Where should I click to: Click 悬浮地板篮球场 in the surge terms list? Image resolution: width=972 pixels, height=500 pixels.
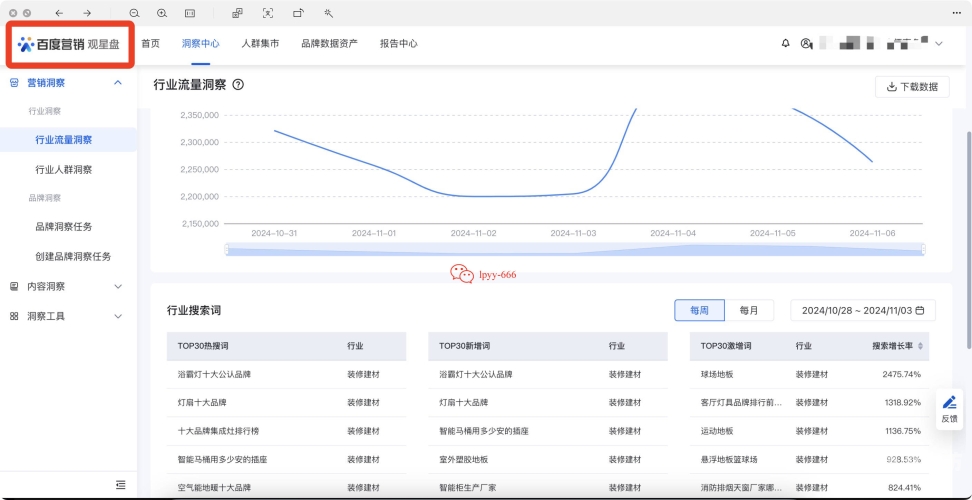click(729, 460)
